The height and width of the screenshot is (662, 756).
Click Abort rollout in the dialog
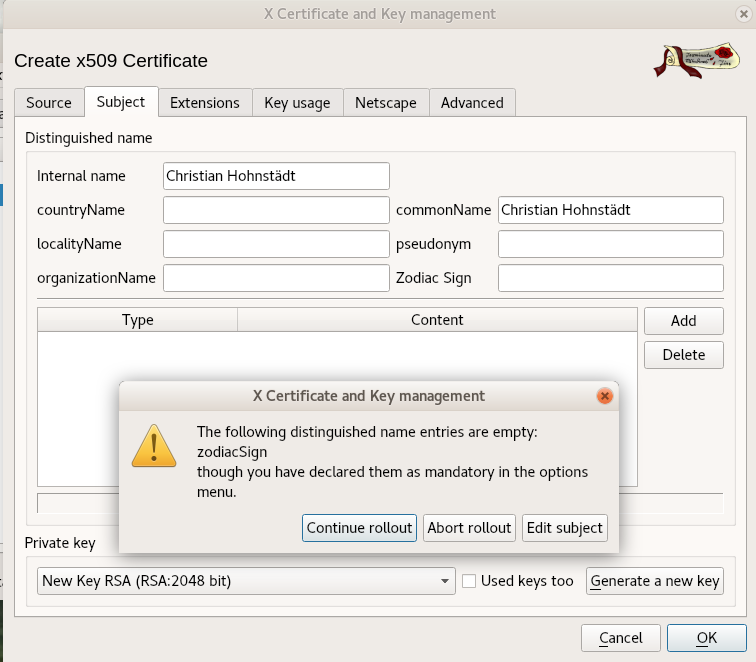click(x=469, y=528)
